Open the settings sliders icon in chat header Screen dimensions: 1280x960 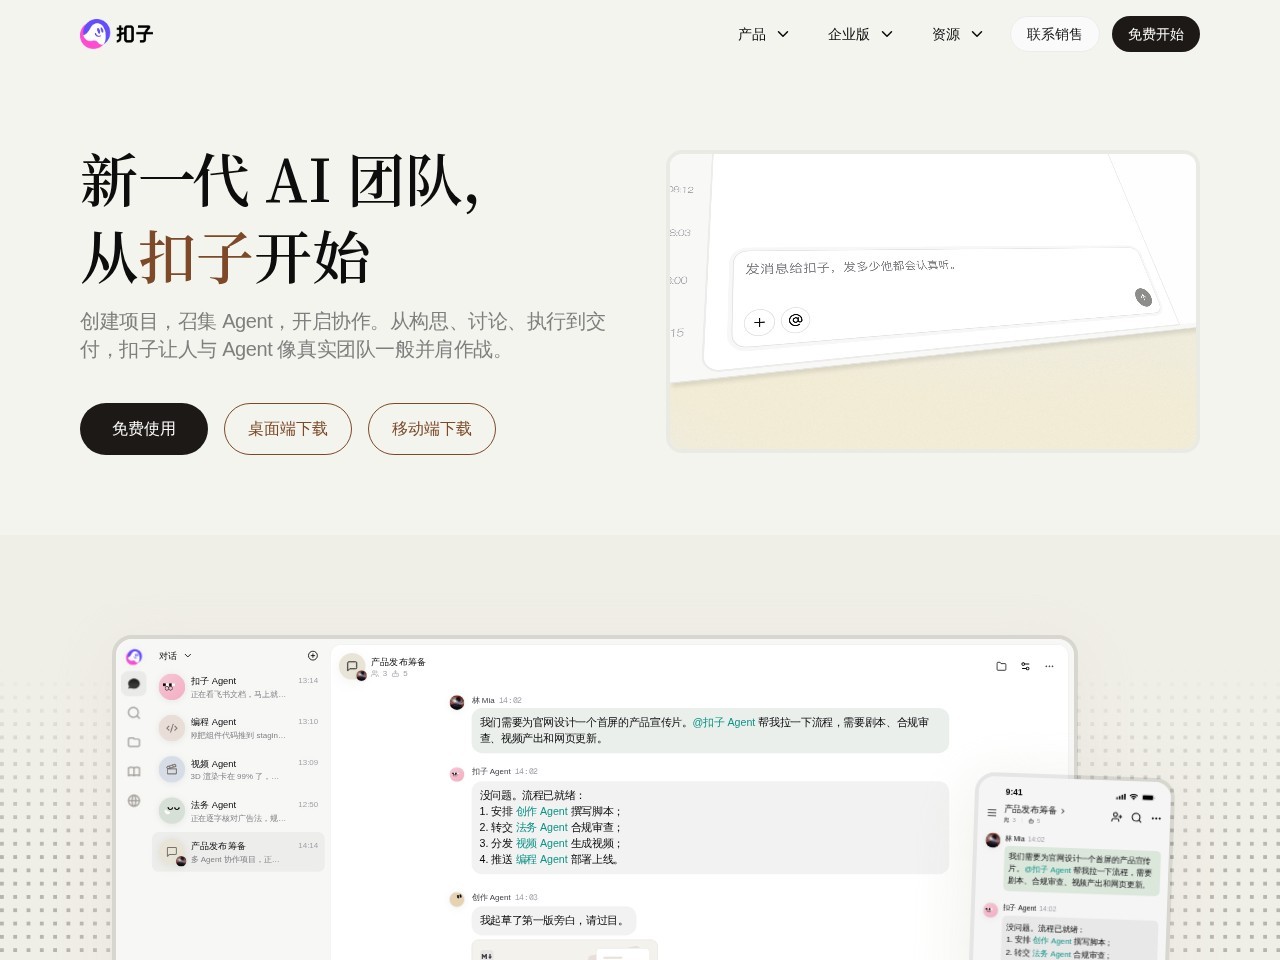coord(1025,666)
